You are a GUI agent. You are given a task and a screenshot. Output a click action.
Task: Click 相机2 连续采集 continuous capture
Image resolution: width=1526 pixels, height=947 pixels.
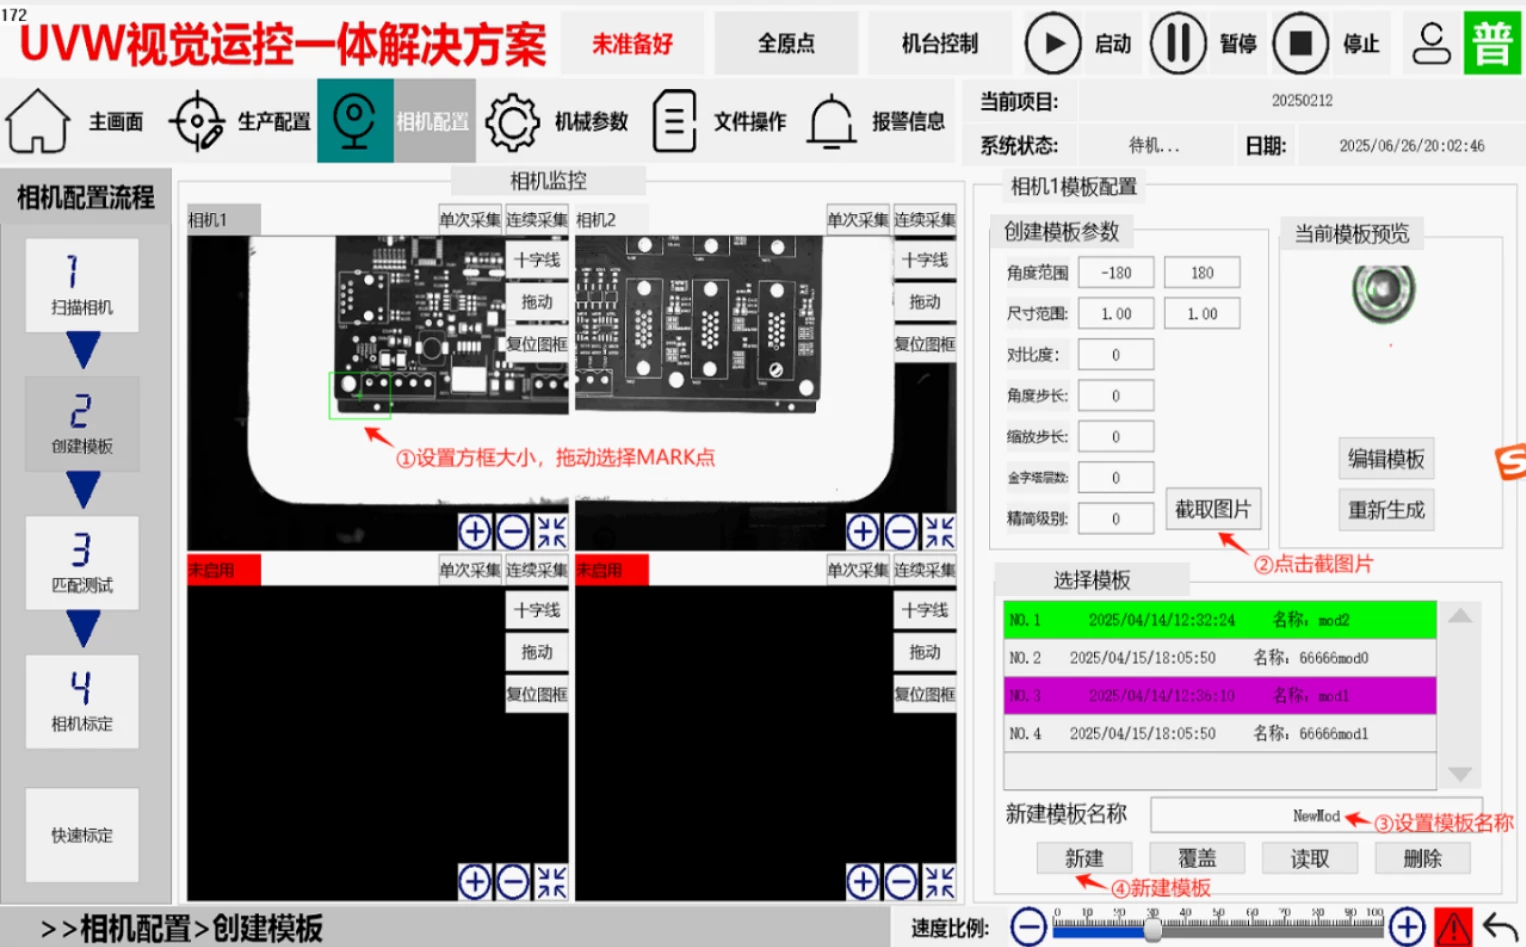click(x=924, y=220)
